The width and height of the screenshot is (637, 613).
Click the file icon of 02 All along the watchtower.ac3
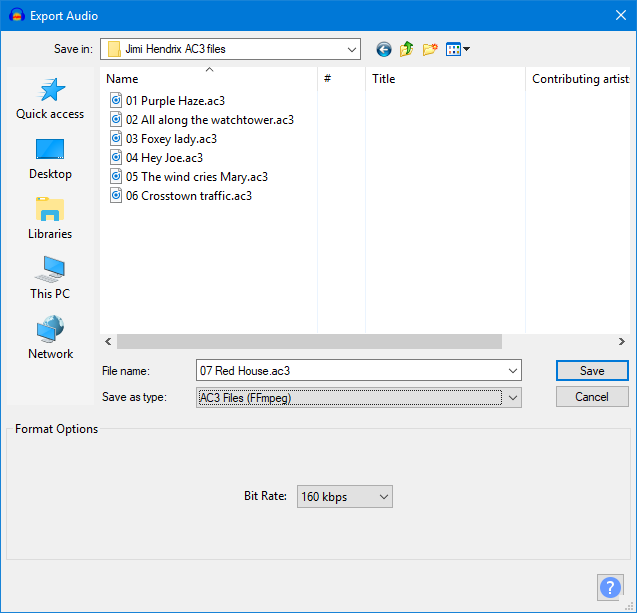116,119
